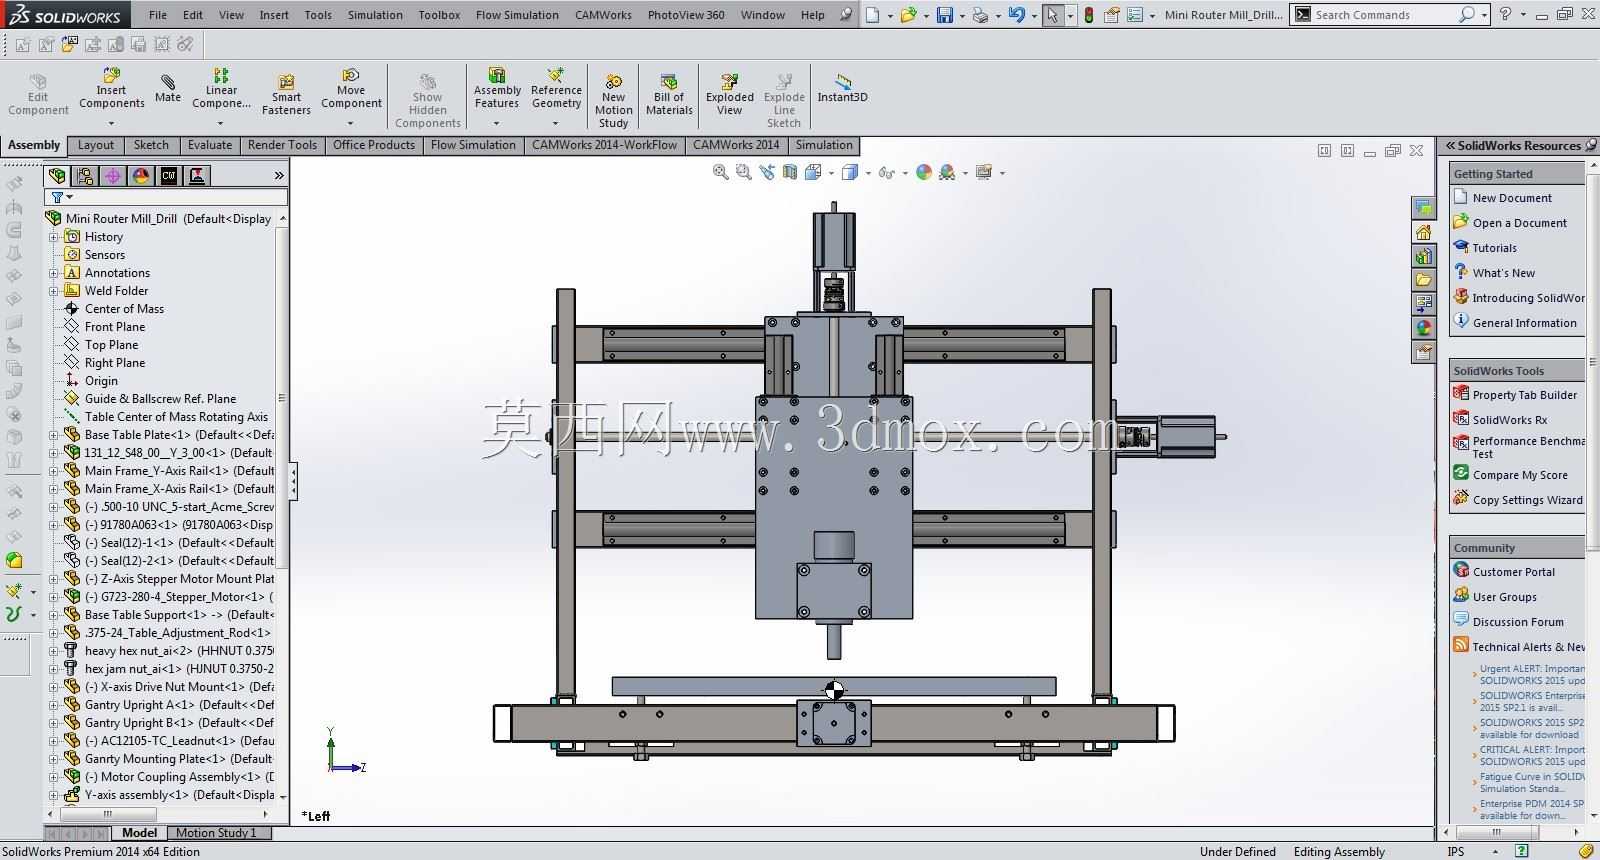The width and height of the screenshot is (1600, 860).
Task: Open the Tutorials link
Action: click(1494, 248)
